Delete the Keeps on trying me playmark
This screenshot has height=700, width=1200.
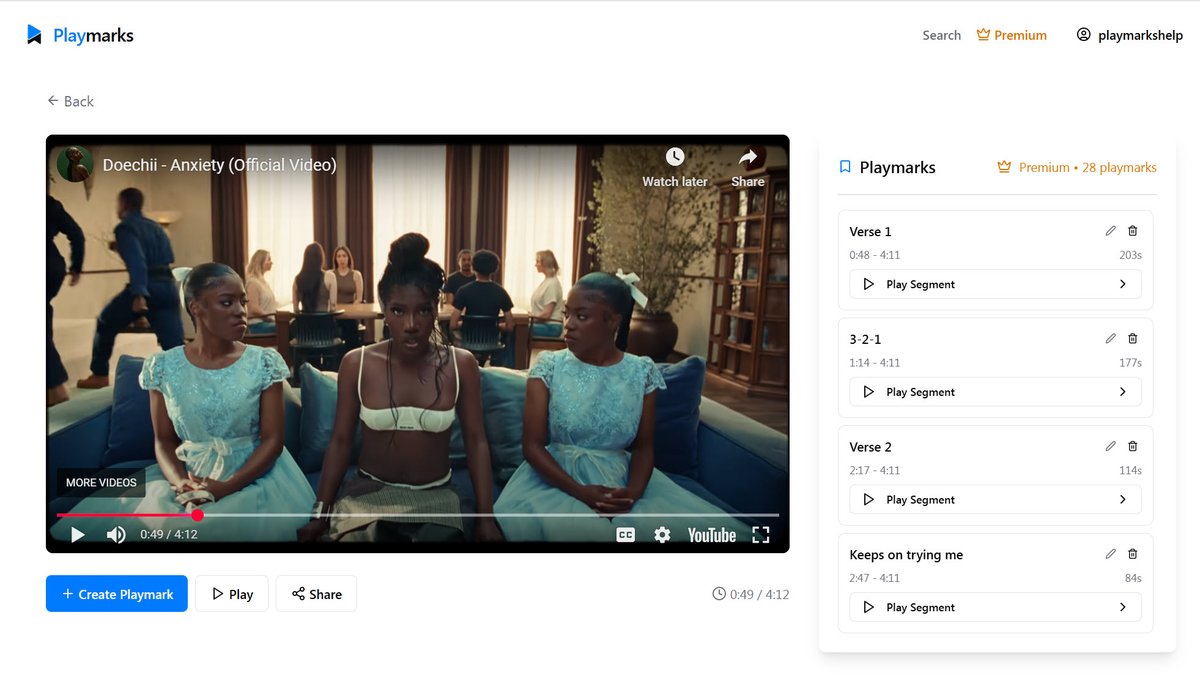point(1133,554)
